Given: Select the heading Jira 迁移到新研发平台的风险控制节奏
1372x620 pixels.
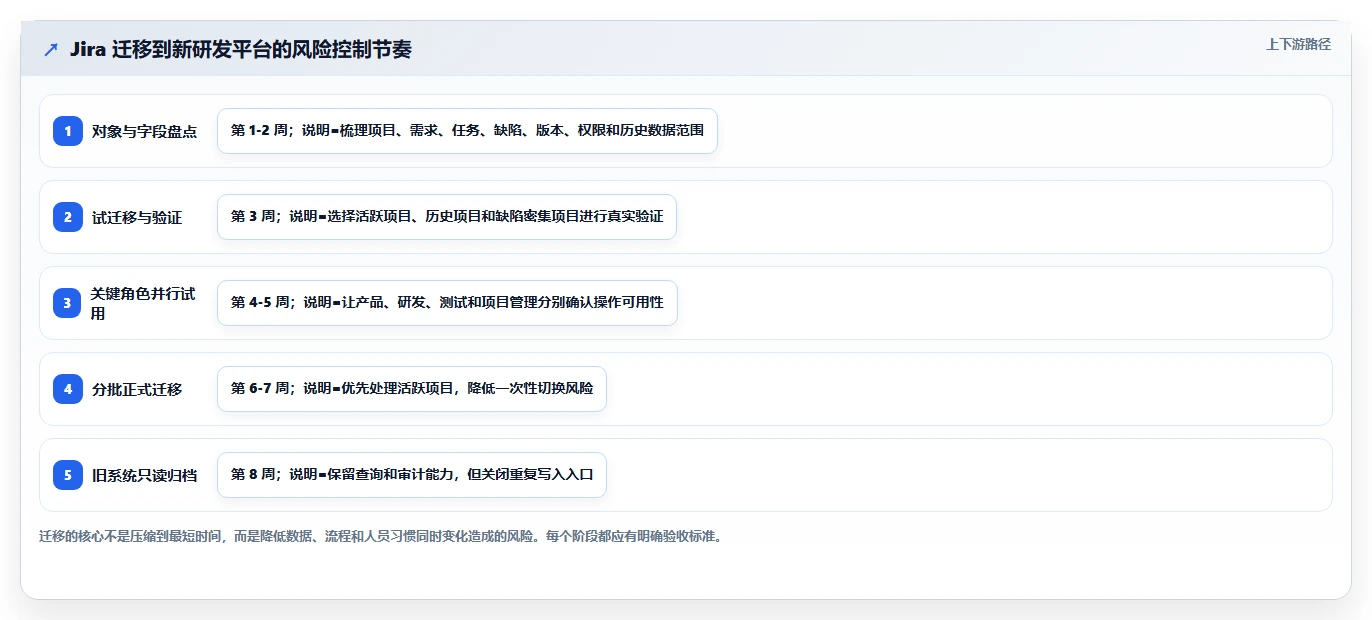Looking at the screenshot, I should (241, 49).
